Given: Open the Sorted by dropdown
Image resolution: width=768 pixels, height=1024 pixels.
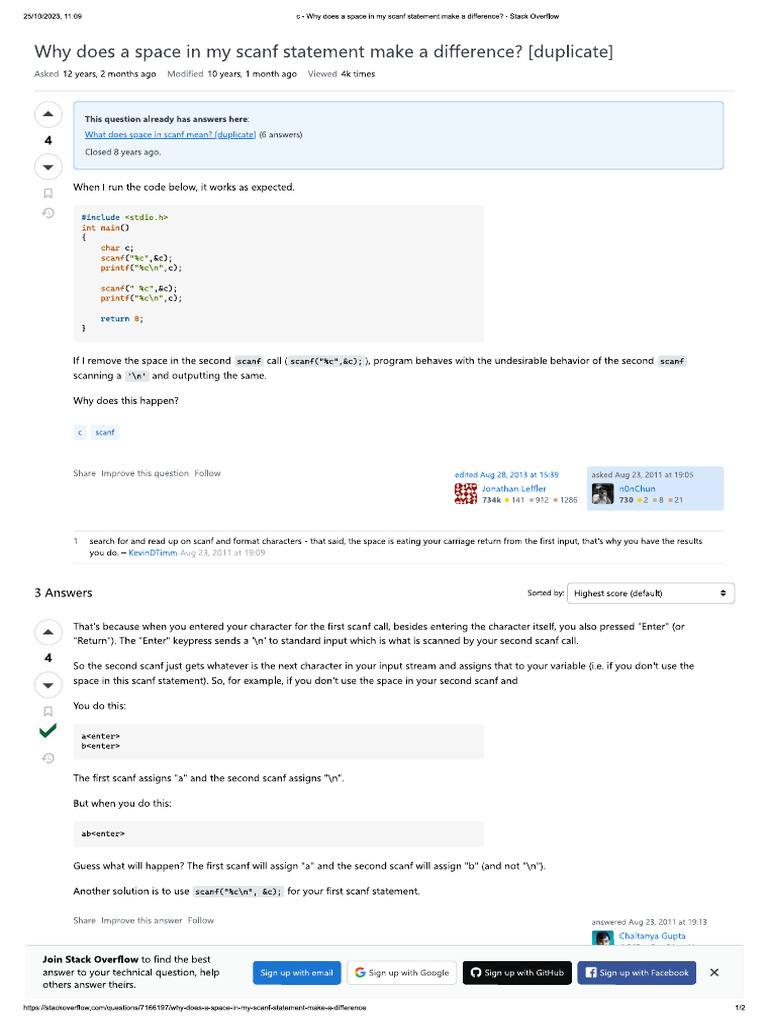Looking at the screenshot, I should [x=650, y=593].
